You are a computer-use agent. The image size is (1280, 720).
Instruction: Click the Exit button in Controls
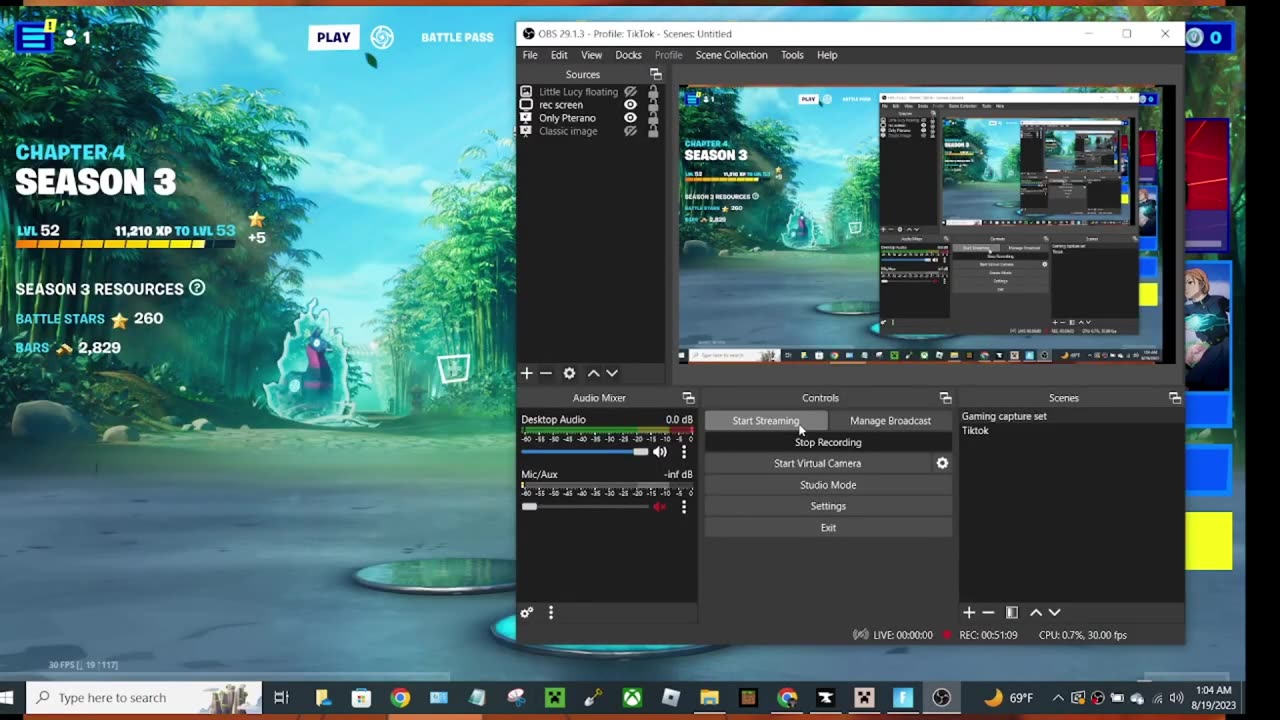coord(828,528)
